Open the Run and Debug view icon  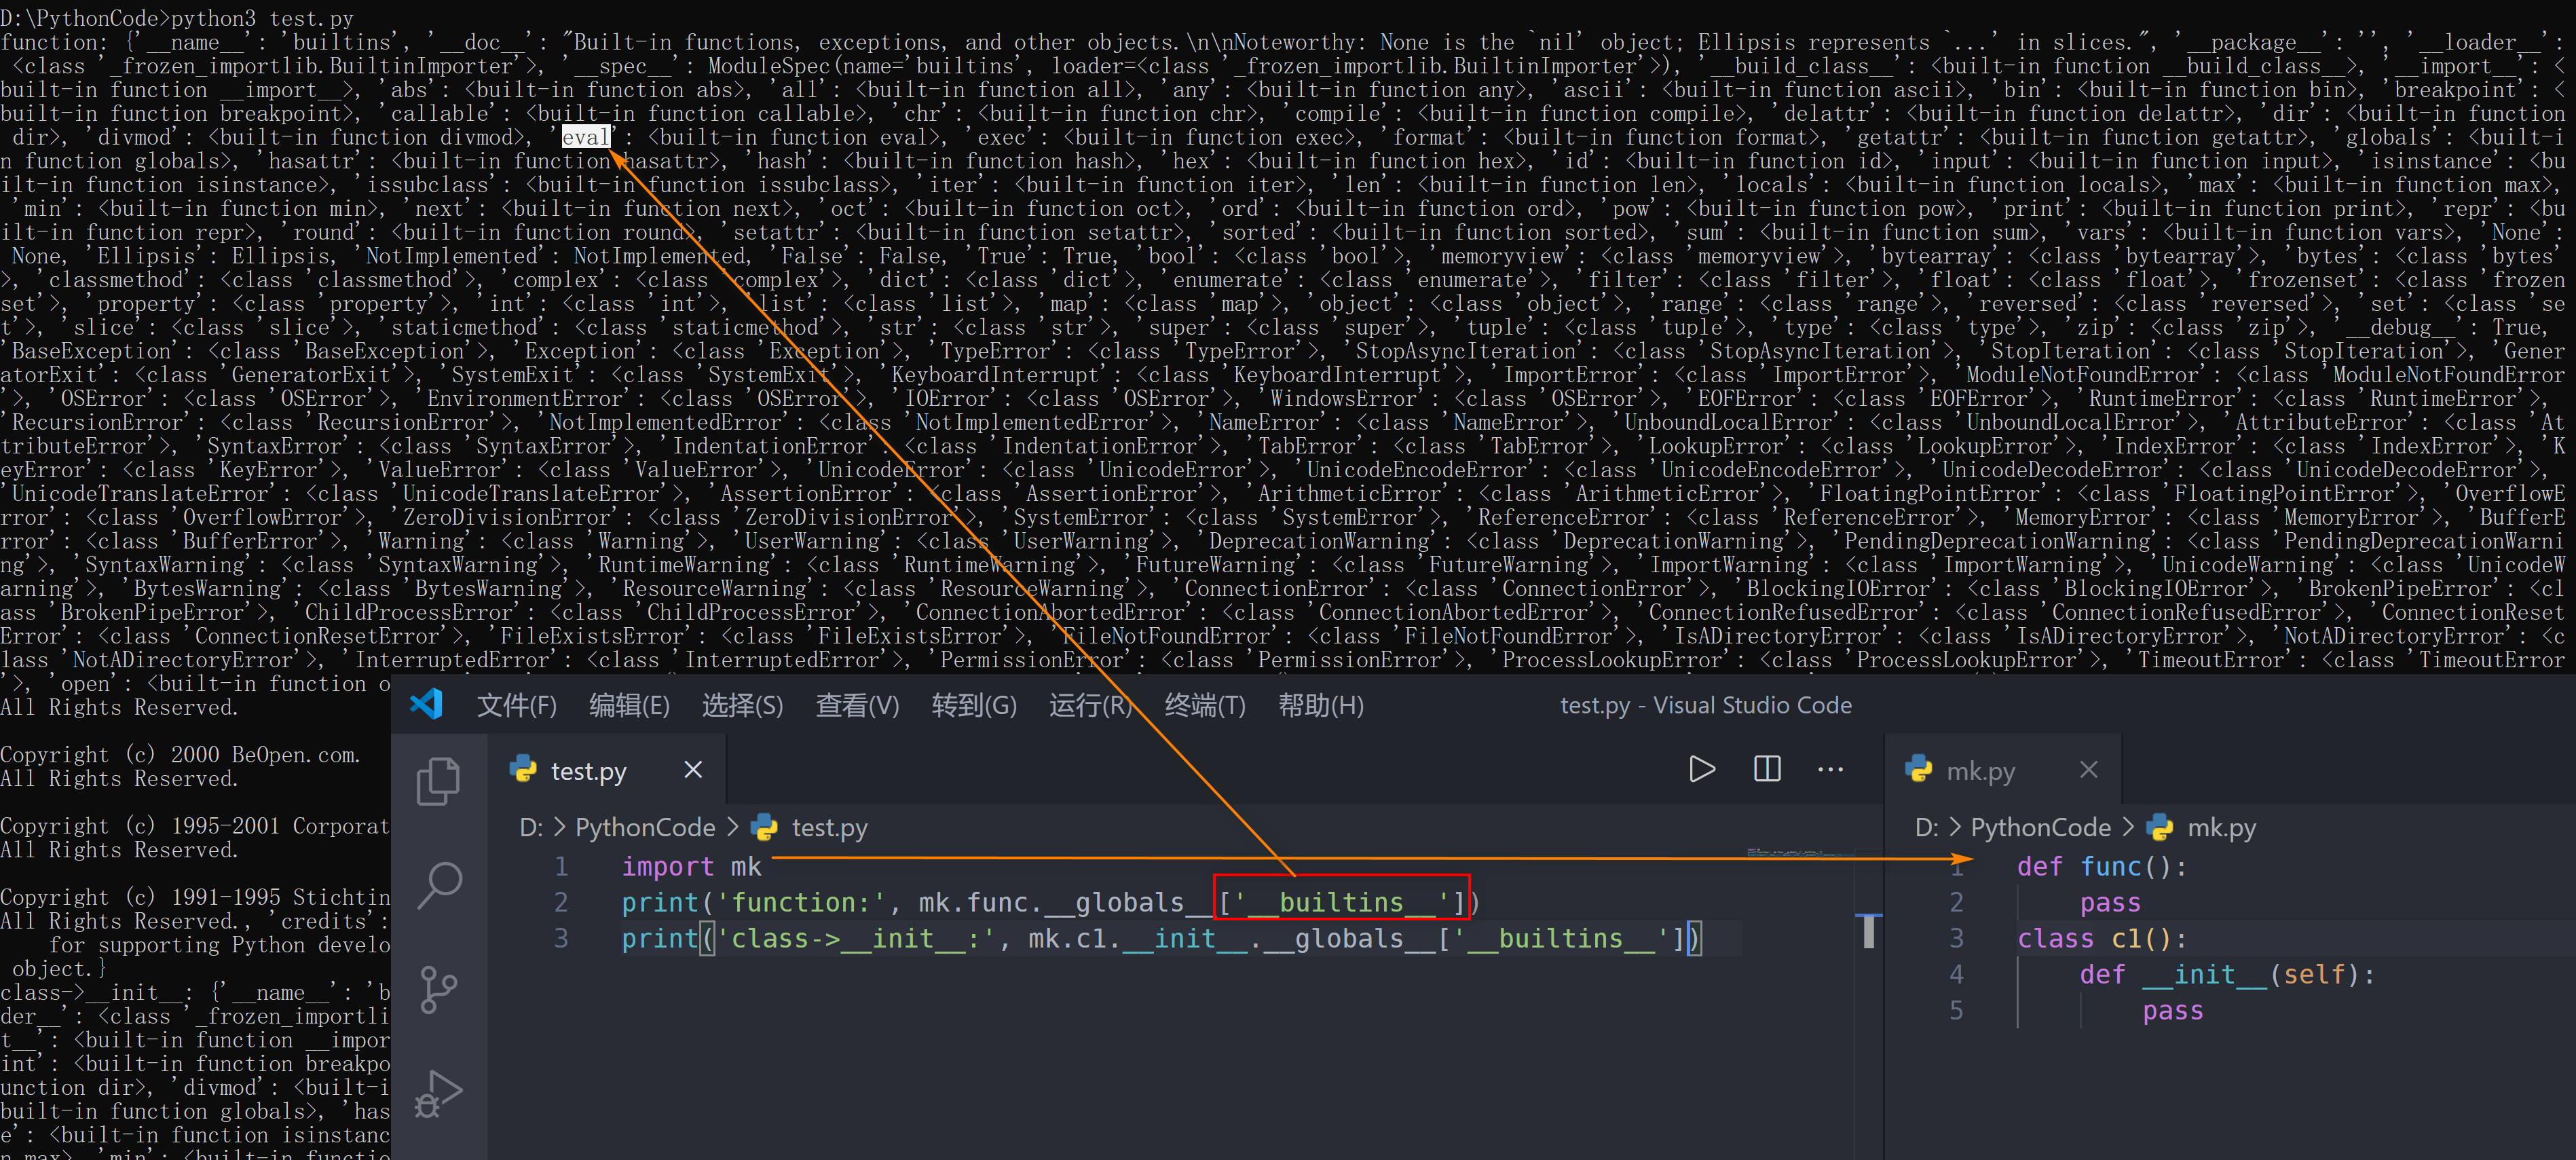(x=438, y=1093)
